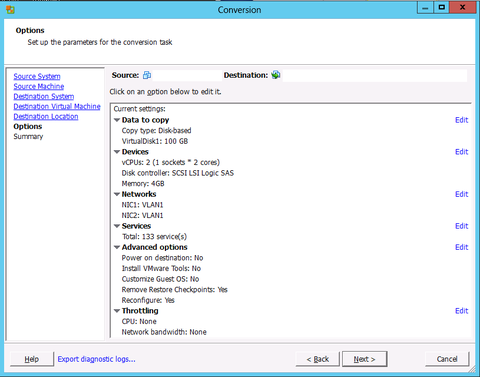Collapse the Networks section
This screenshot has width=480, height=377.
point(117,194)
